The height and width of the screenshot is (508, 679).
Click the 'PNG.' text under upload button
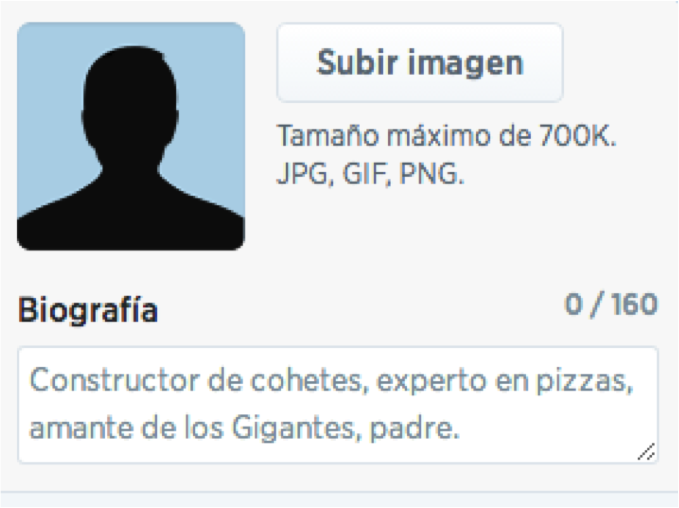pyautogui.click(x=431, y=174)
